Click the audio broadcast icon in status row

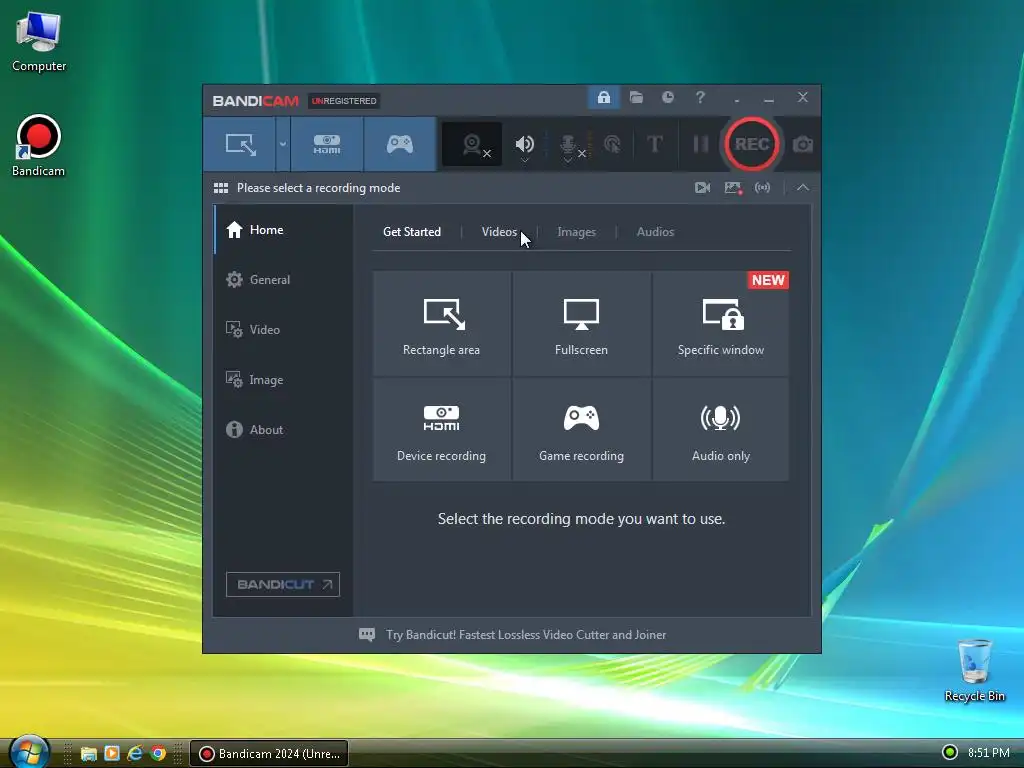762,188
